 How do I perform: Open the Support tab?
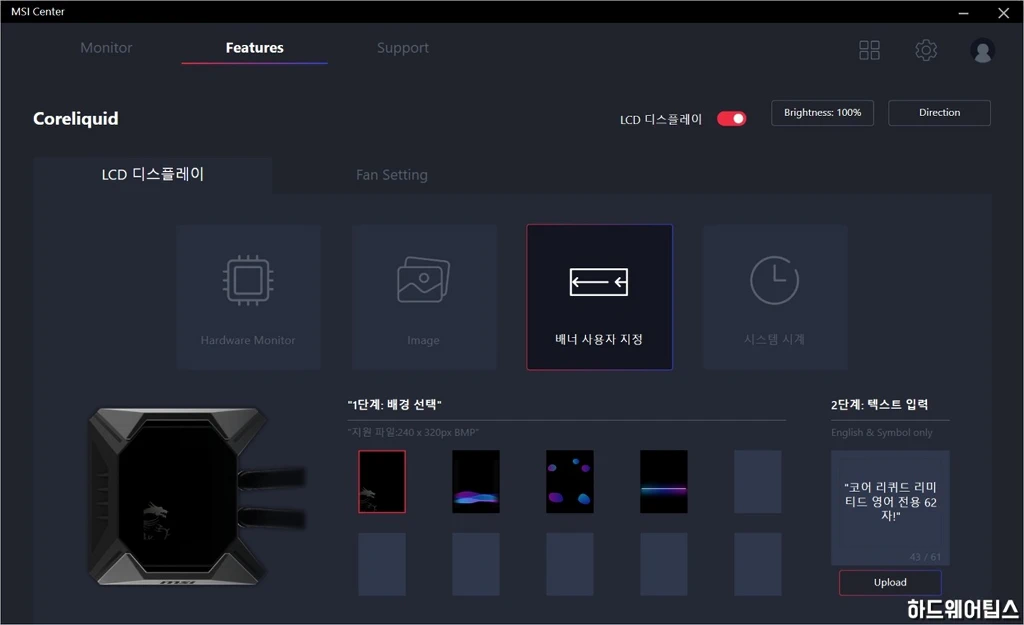pyautogui.click(x=403, y=48)
